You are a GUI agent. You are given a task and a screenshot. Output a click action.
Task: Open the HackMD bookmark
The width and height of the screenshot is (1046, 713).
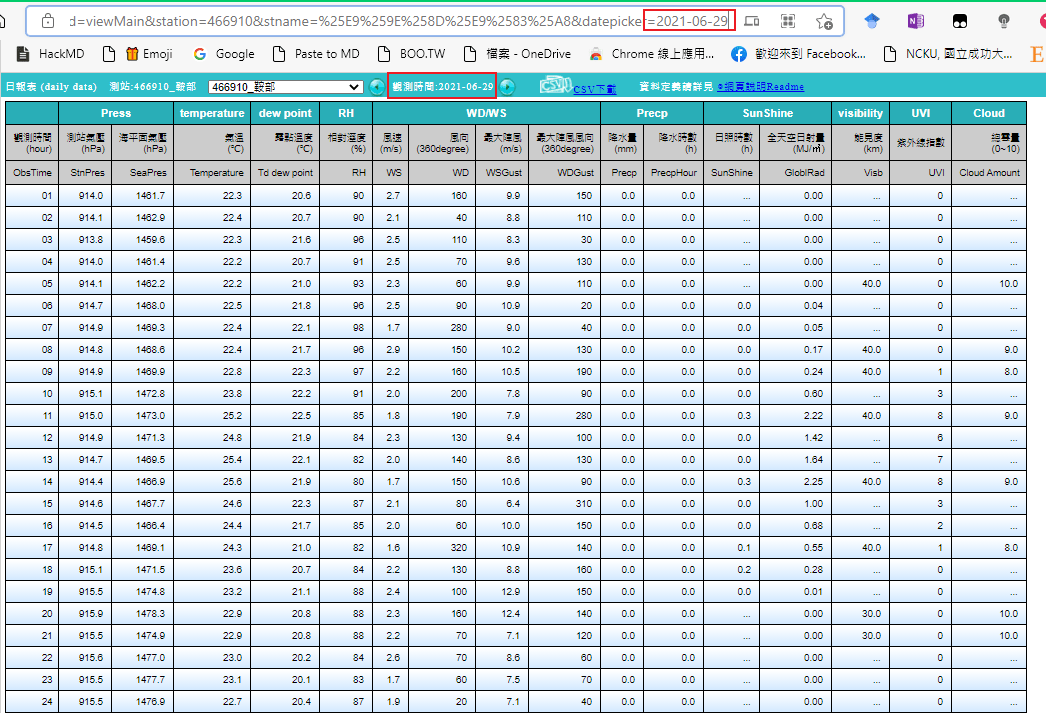point(49,54)
